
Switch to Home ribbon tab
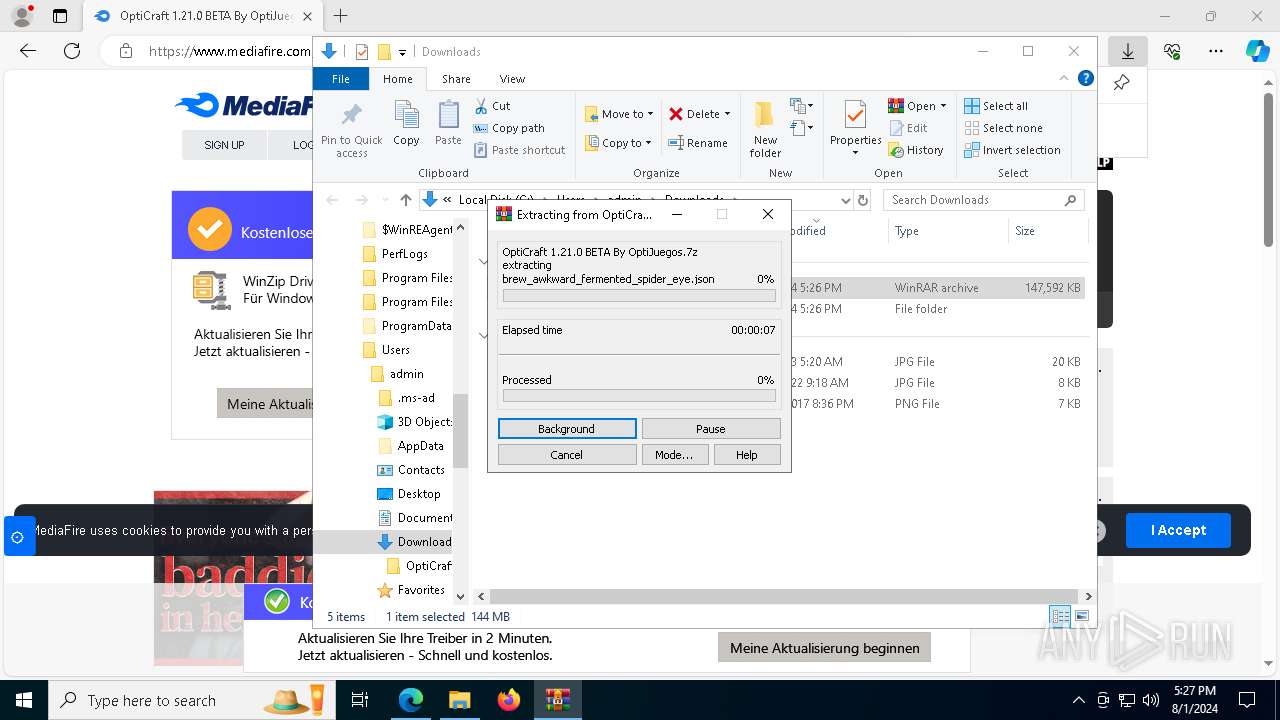(397, 79)
